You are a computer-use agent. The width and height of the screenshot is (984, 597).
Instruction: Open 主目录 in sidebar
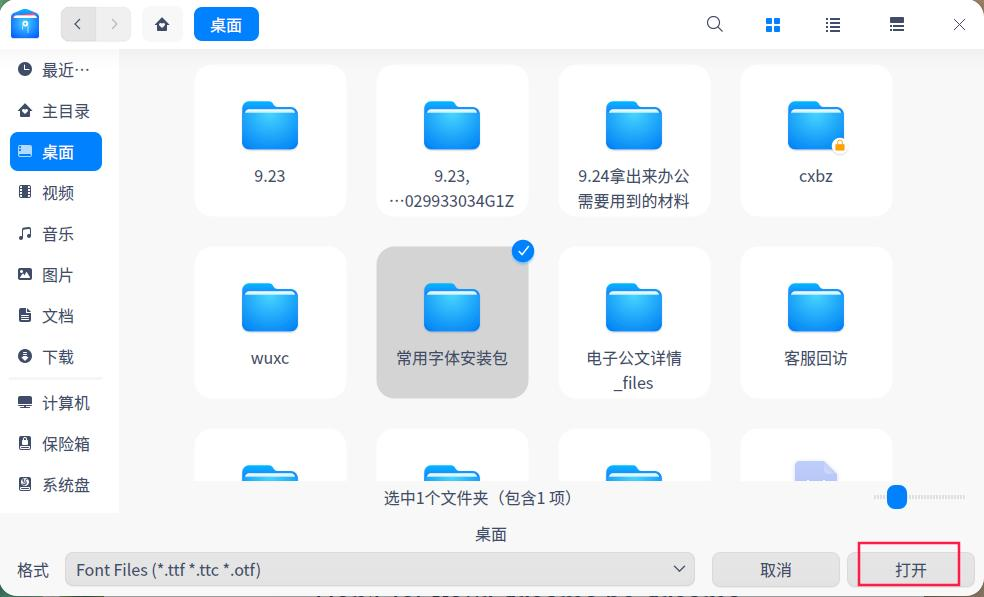click(x=55, y=111)
